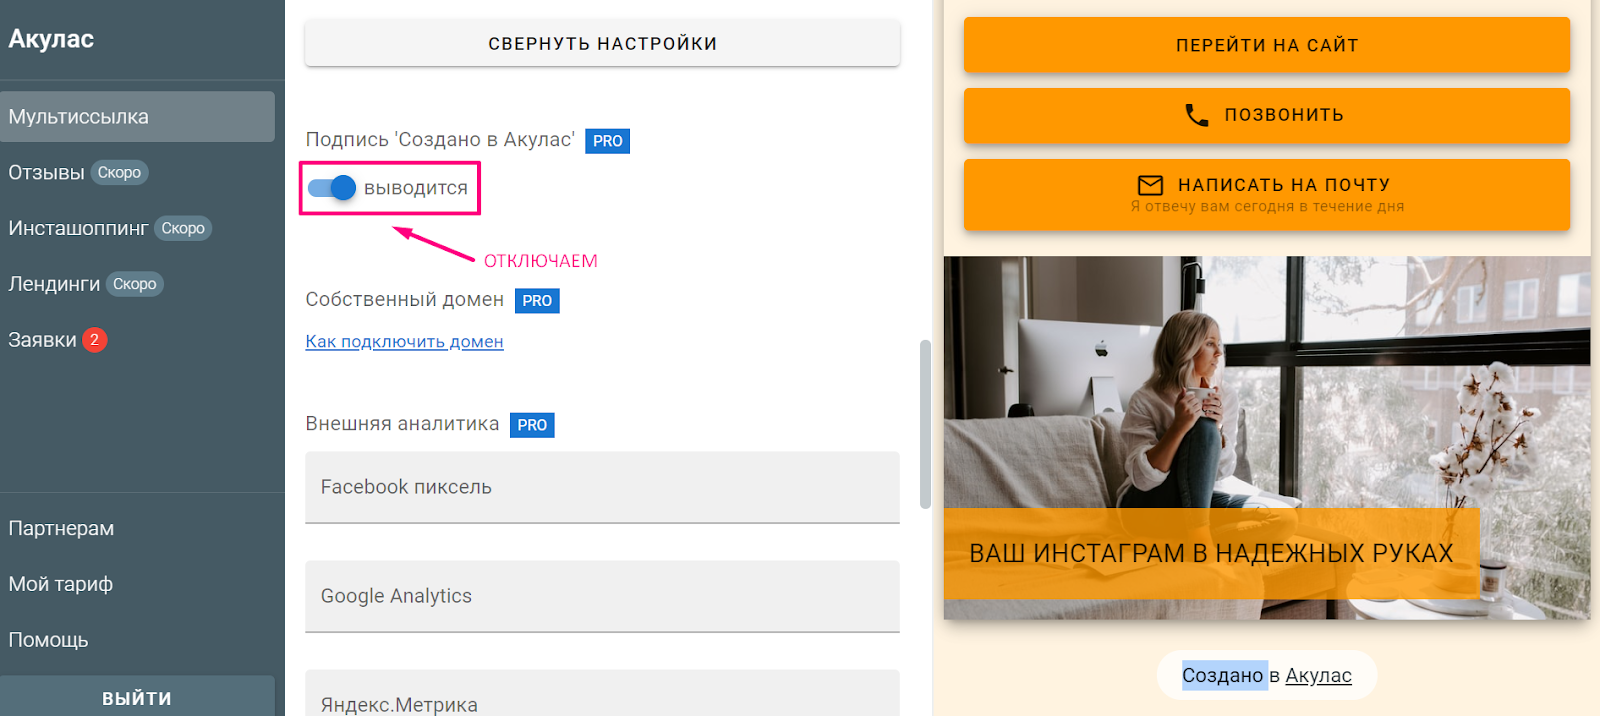1600x716 pixels.
Task: Collapse settings with СВЕРНУТЬ НАСТРОЙКИ
Action: coord(602,44)
